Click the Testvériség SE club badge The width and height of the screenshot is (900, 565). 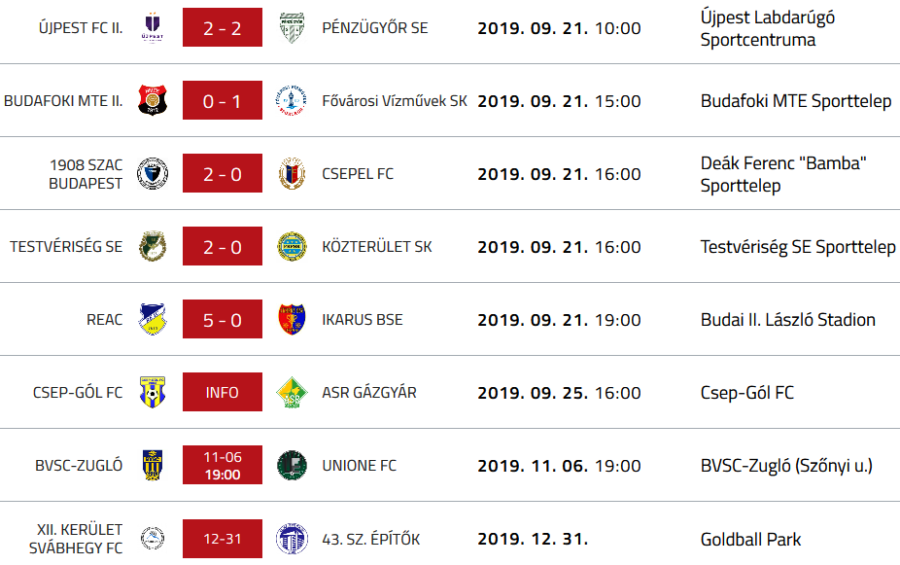point(152,247)
